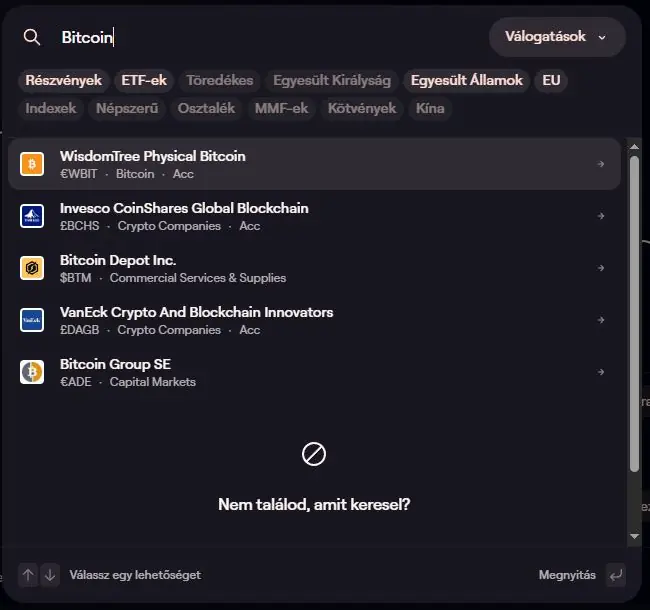Click the arrow on Bitcoin Depot Inc. row
This screenshot has height=610, width=650.
pos(601,268)
